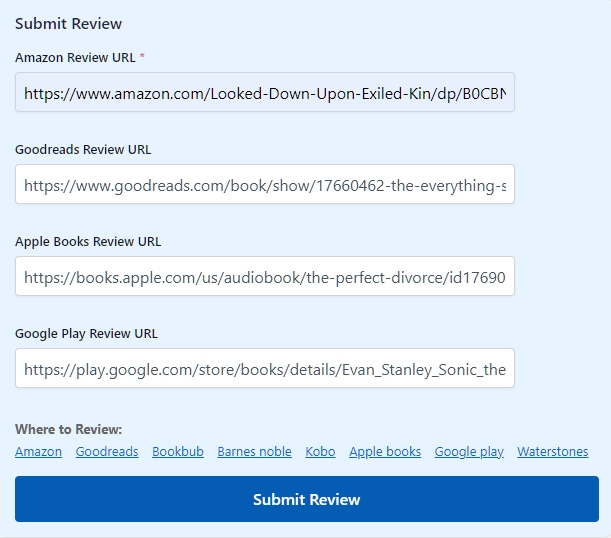Viewport: 611px width, 538px height.
Task: Open the Amazon review link
Action: (38, 452)
